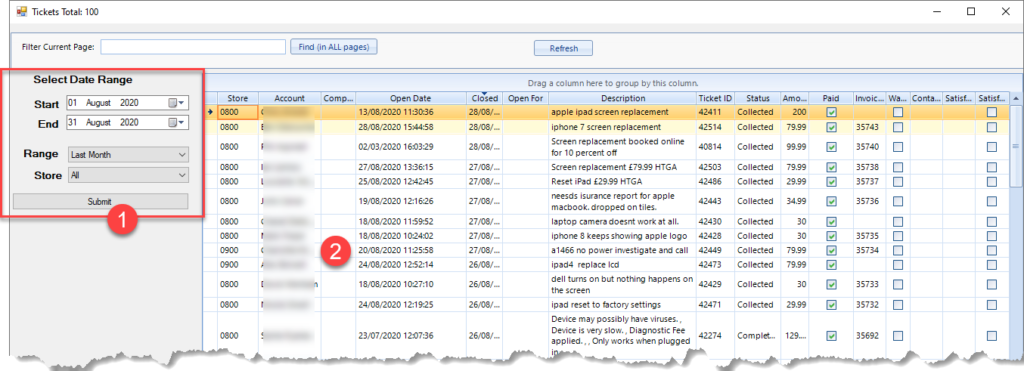Click amount 34.99 for ticket 42443
The width and height of the screenshot is (1024, 371).
(796, 201)
